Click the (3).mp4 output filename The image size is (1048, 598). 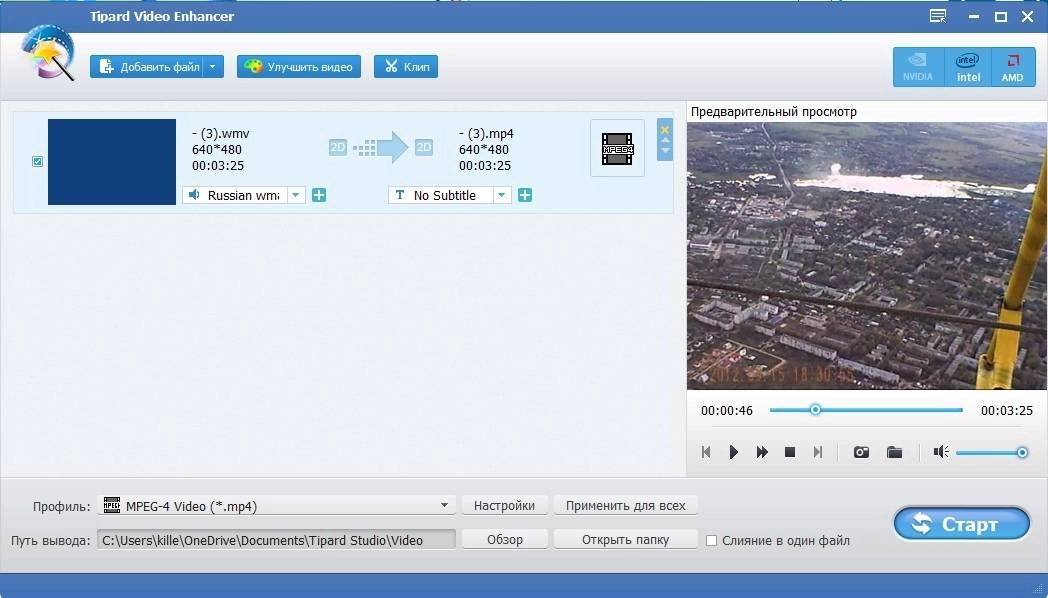(486, 134)
